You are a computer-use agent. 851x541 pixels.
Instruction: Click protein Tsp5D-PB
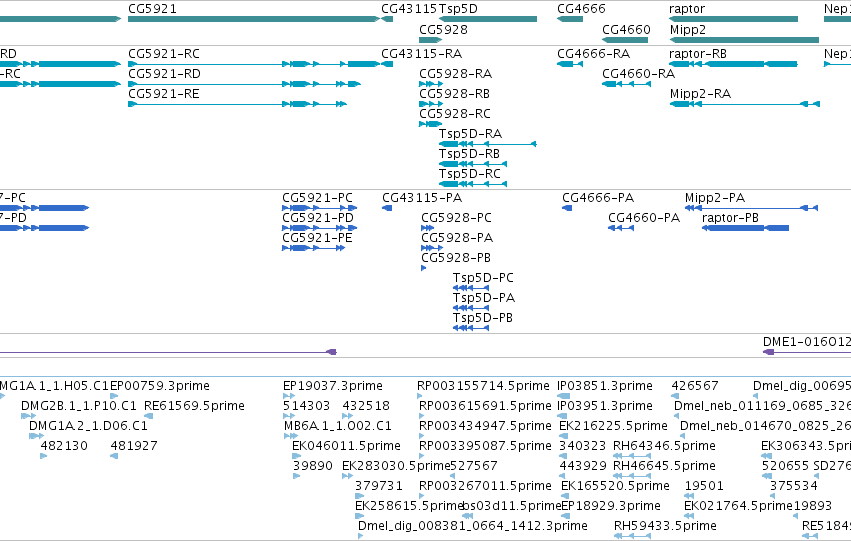[x=471, y=328]
